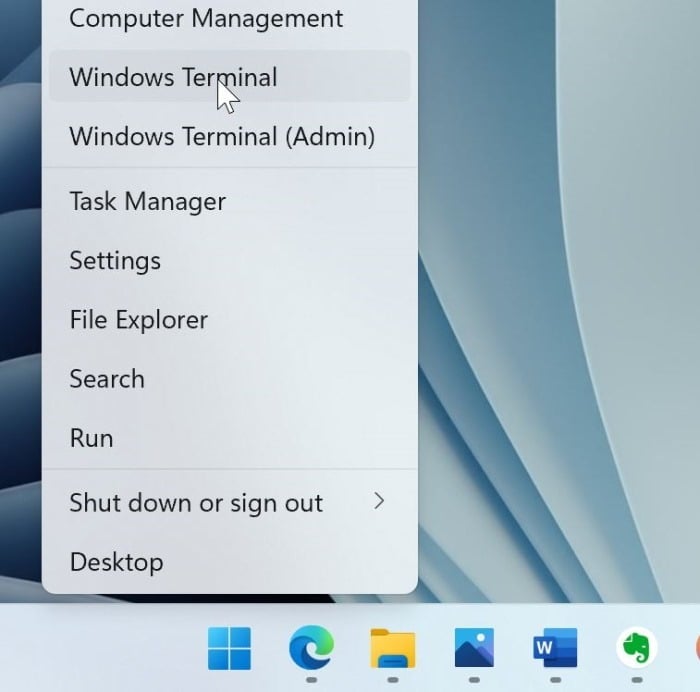This screenshot has width=700, height=692.
Task: Open Task Manager
Action: pos(229,201)
